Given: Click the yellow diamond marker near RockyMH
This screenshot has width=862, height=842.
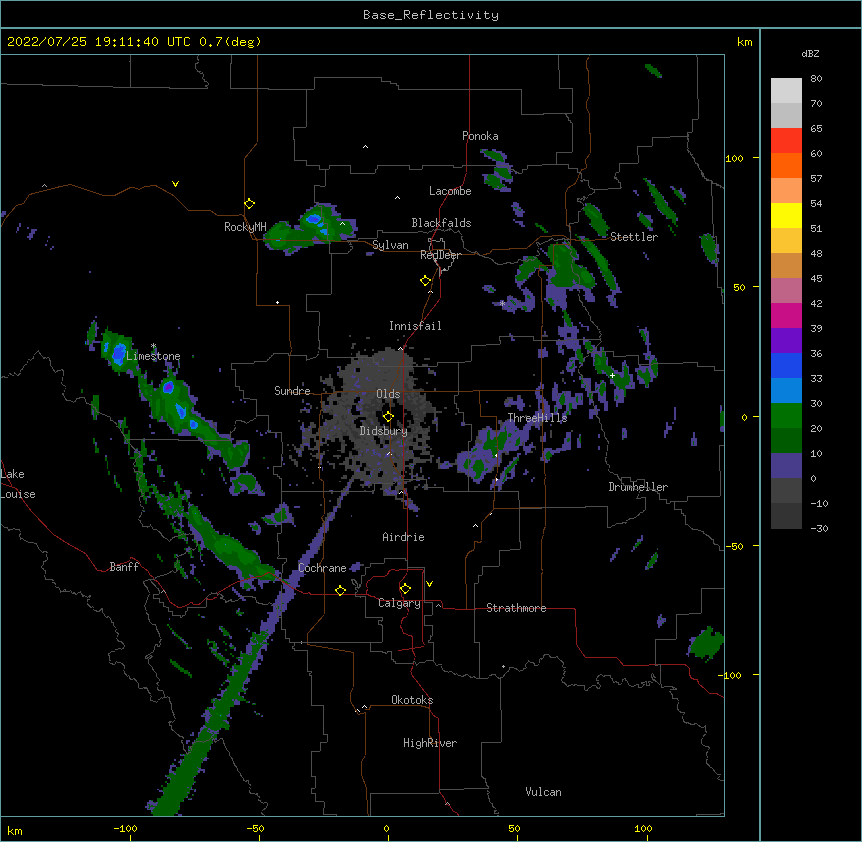Looking at the screenshot, I should click(x=250, y=204).
